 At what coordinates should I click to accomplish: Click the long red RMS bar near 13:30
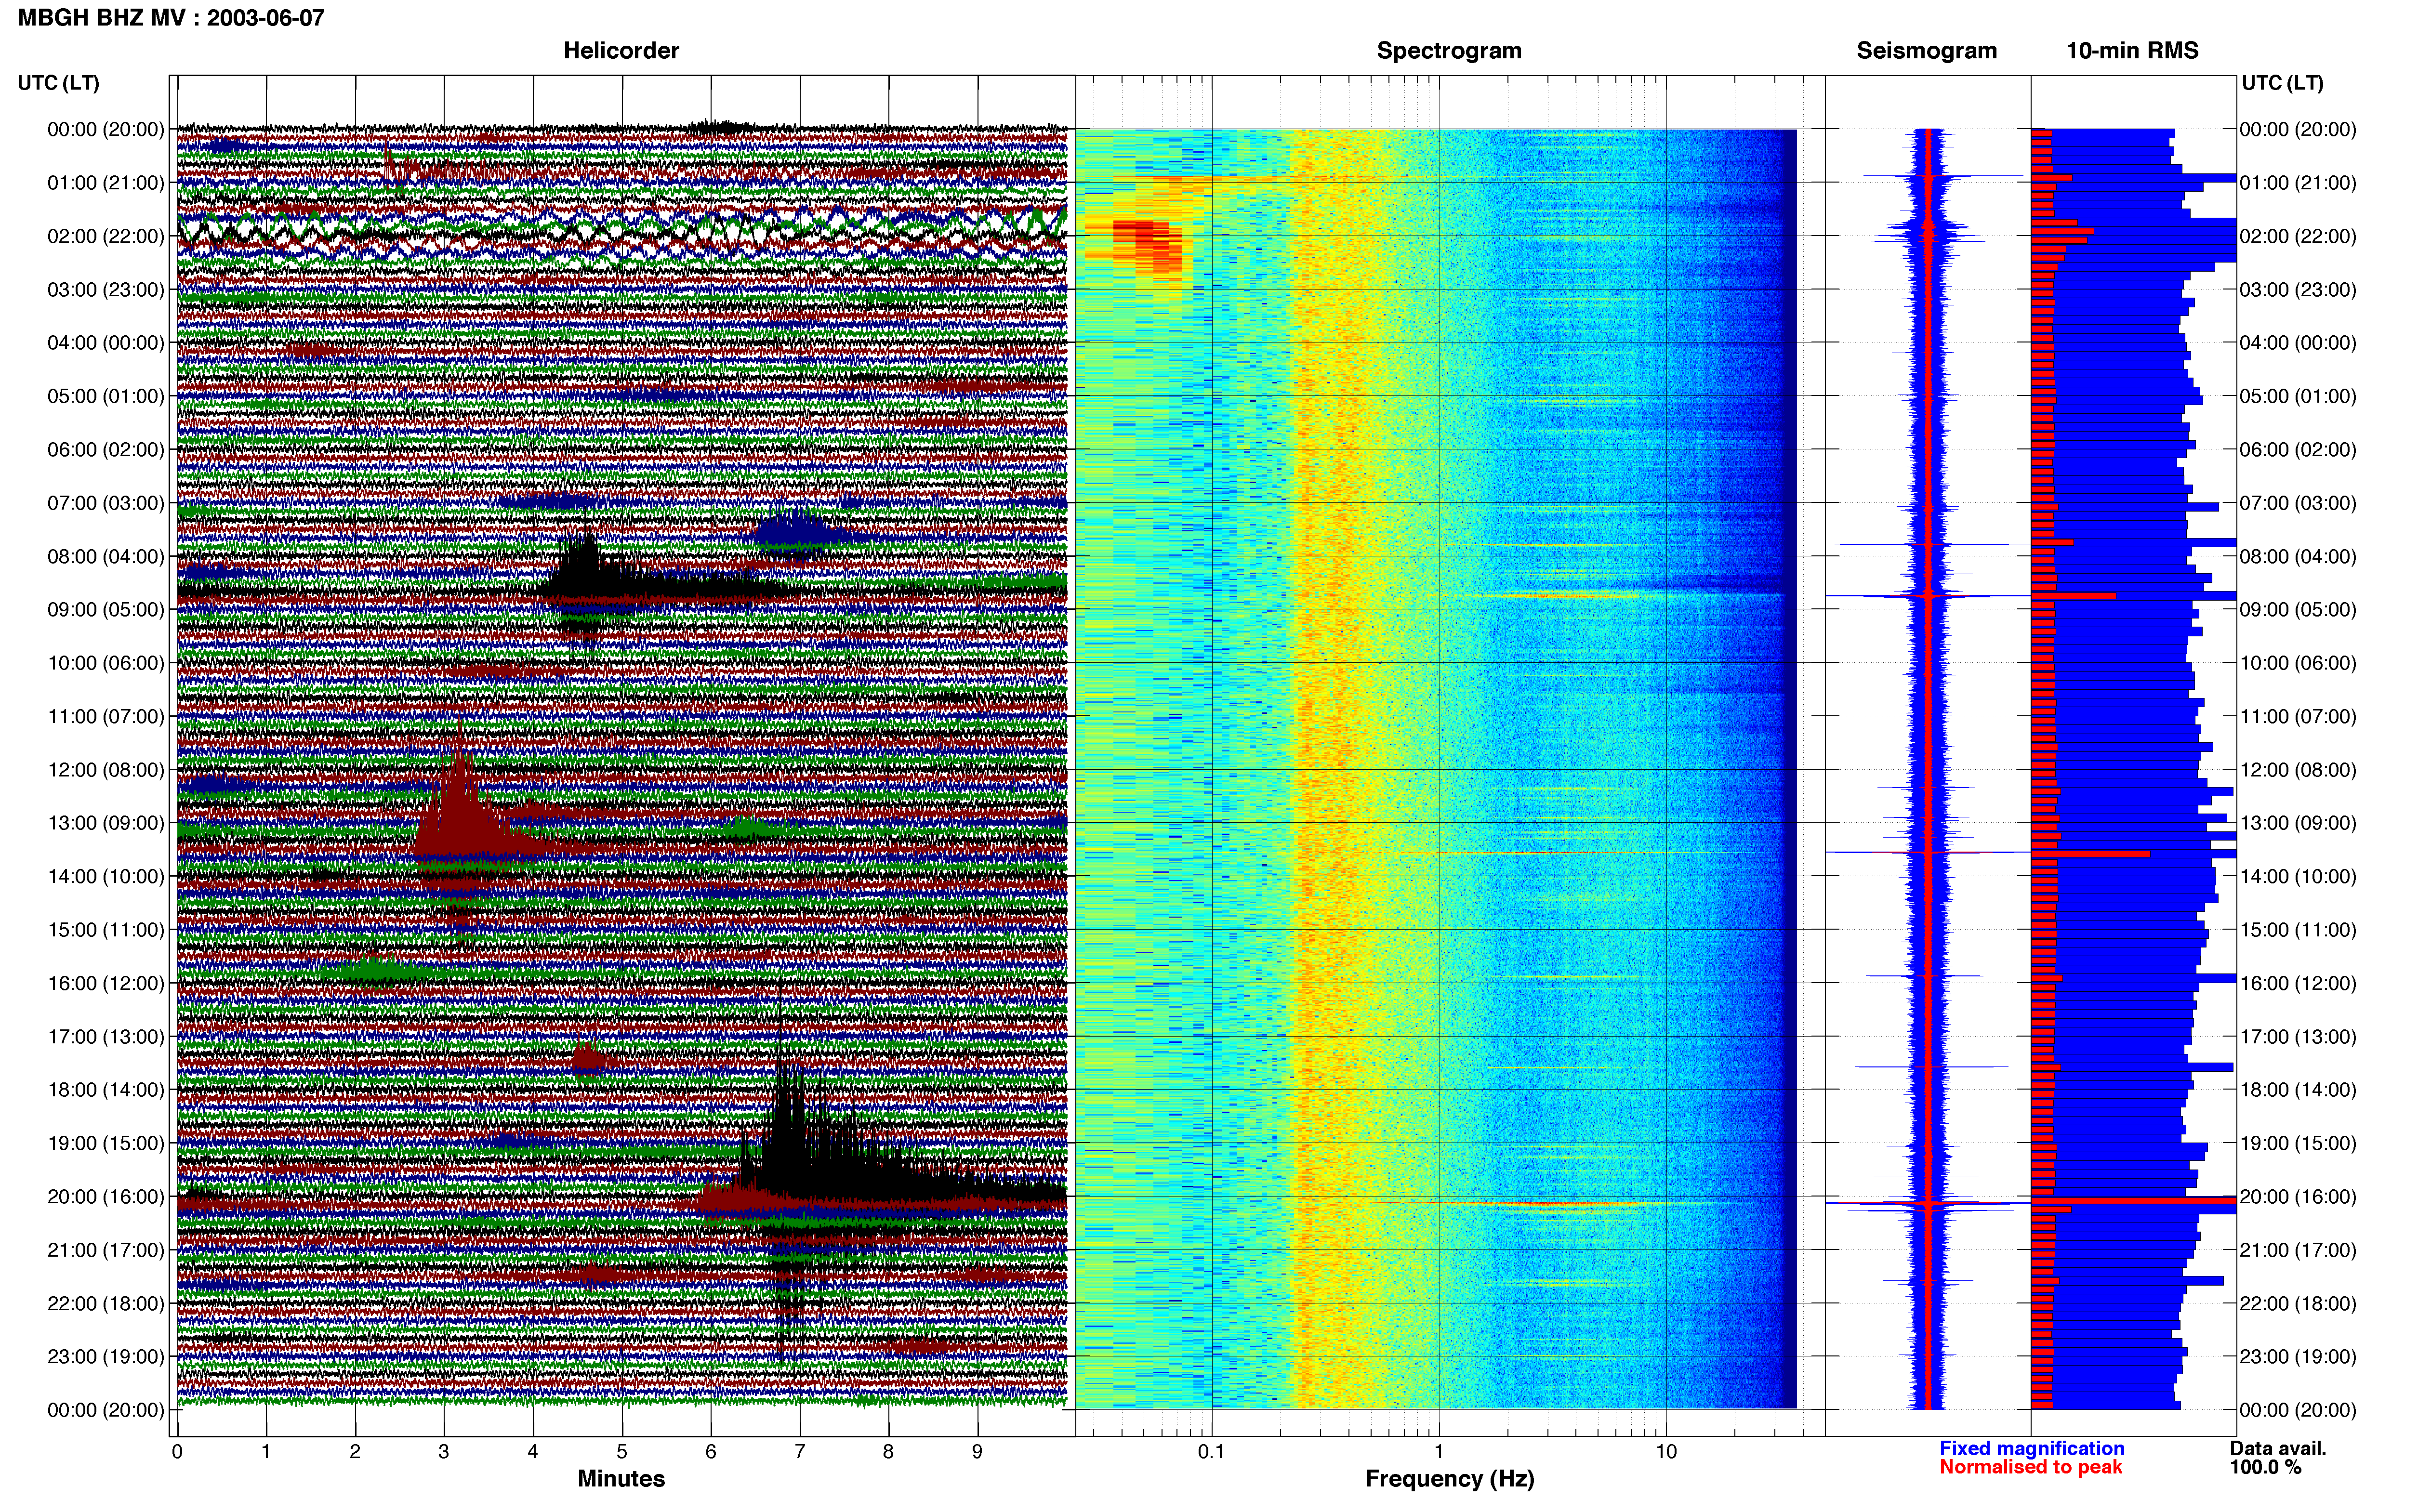(x=2090, y=854)
